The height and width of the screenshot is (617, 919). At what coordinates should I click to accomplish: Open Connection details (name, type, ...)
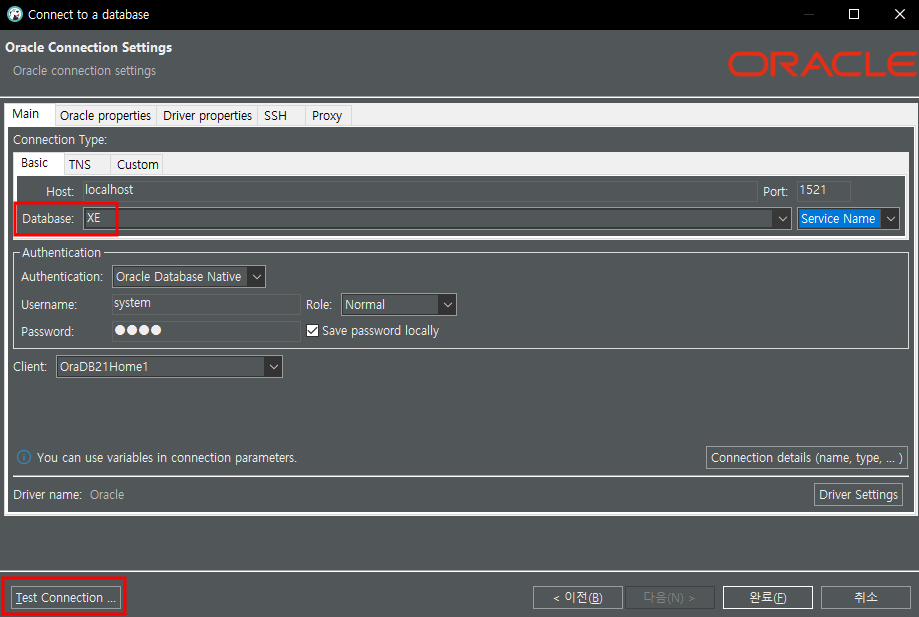pos(806,458)
